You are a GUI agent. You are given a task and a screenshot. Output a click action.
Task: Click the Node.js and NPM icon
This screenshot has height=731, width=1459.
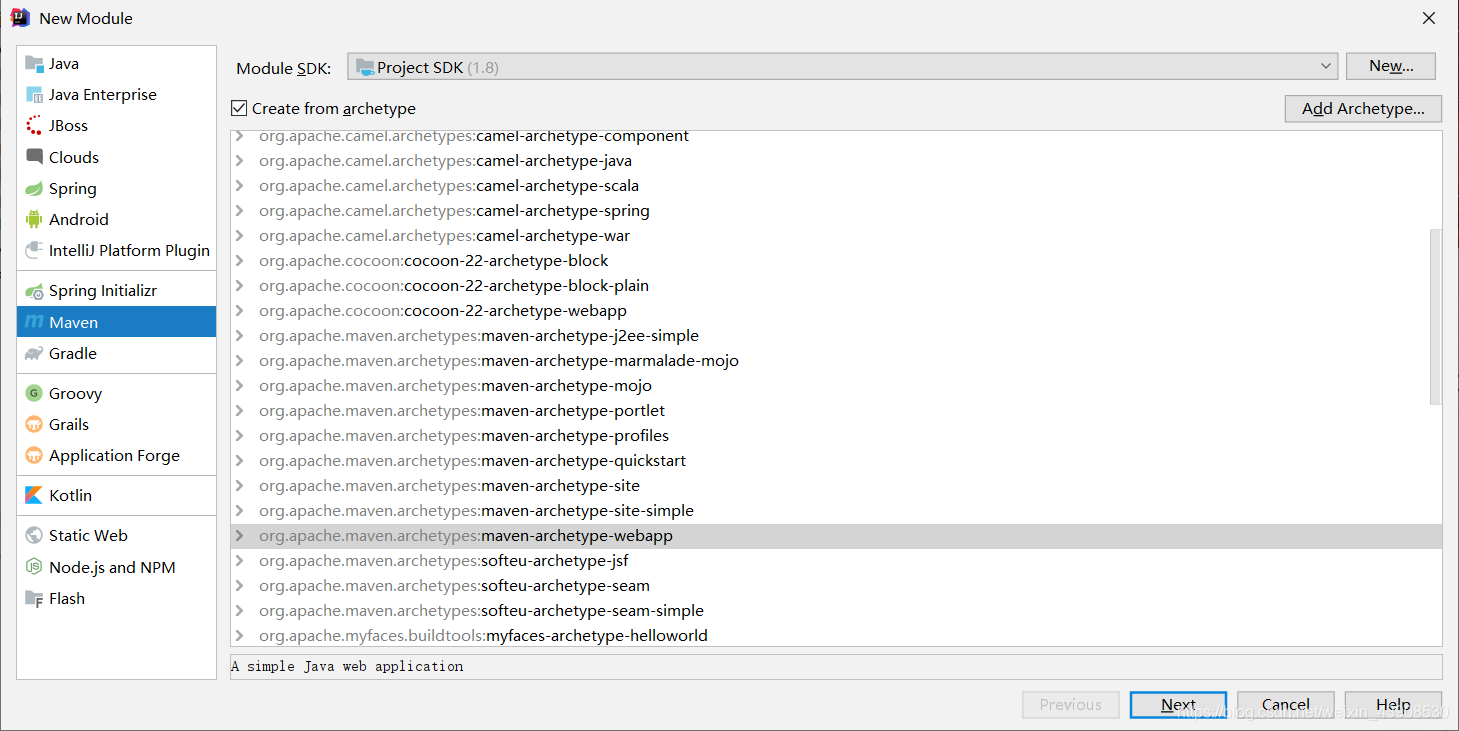coord(34,567)
